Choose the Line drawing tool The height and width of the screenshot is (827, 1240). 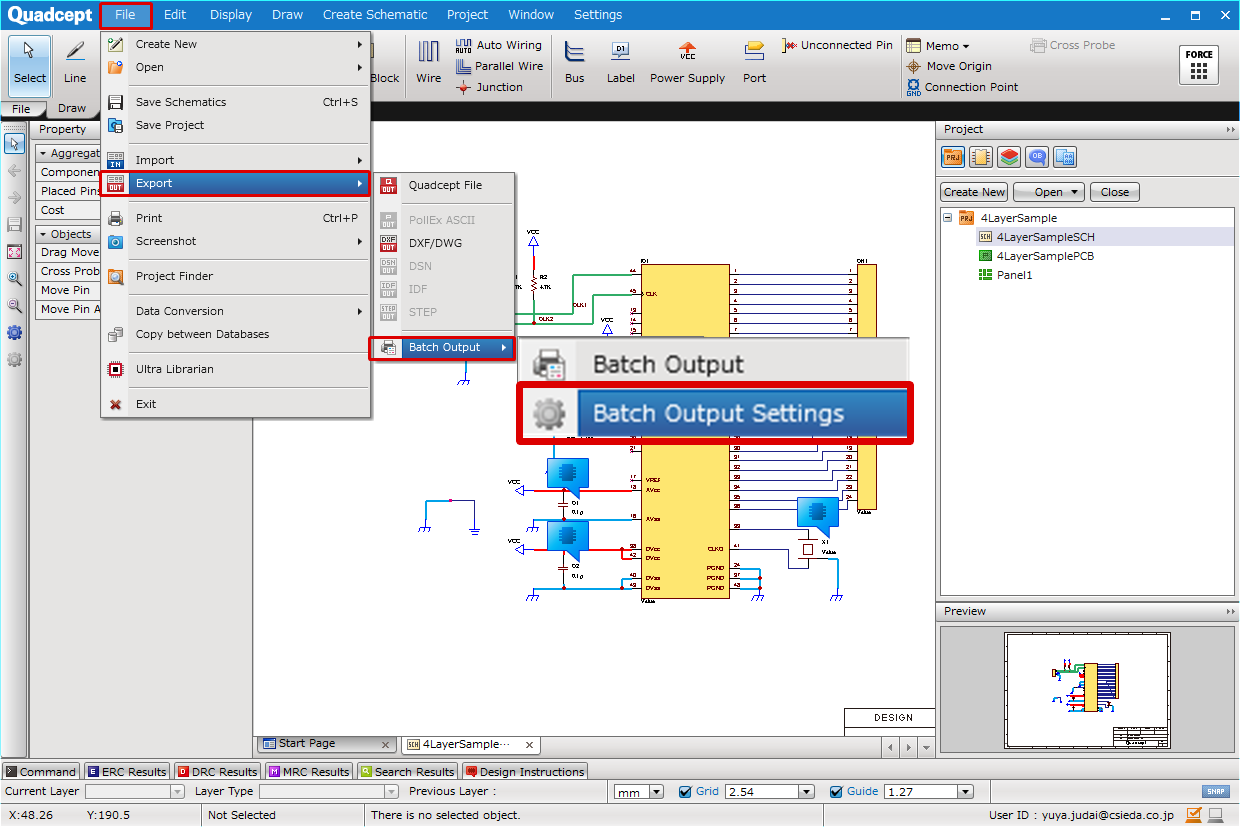coord(75,62)
